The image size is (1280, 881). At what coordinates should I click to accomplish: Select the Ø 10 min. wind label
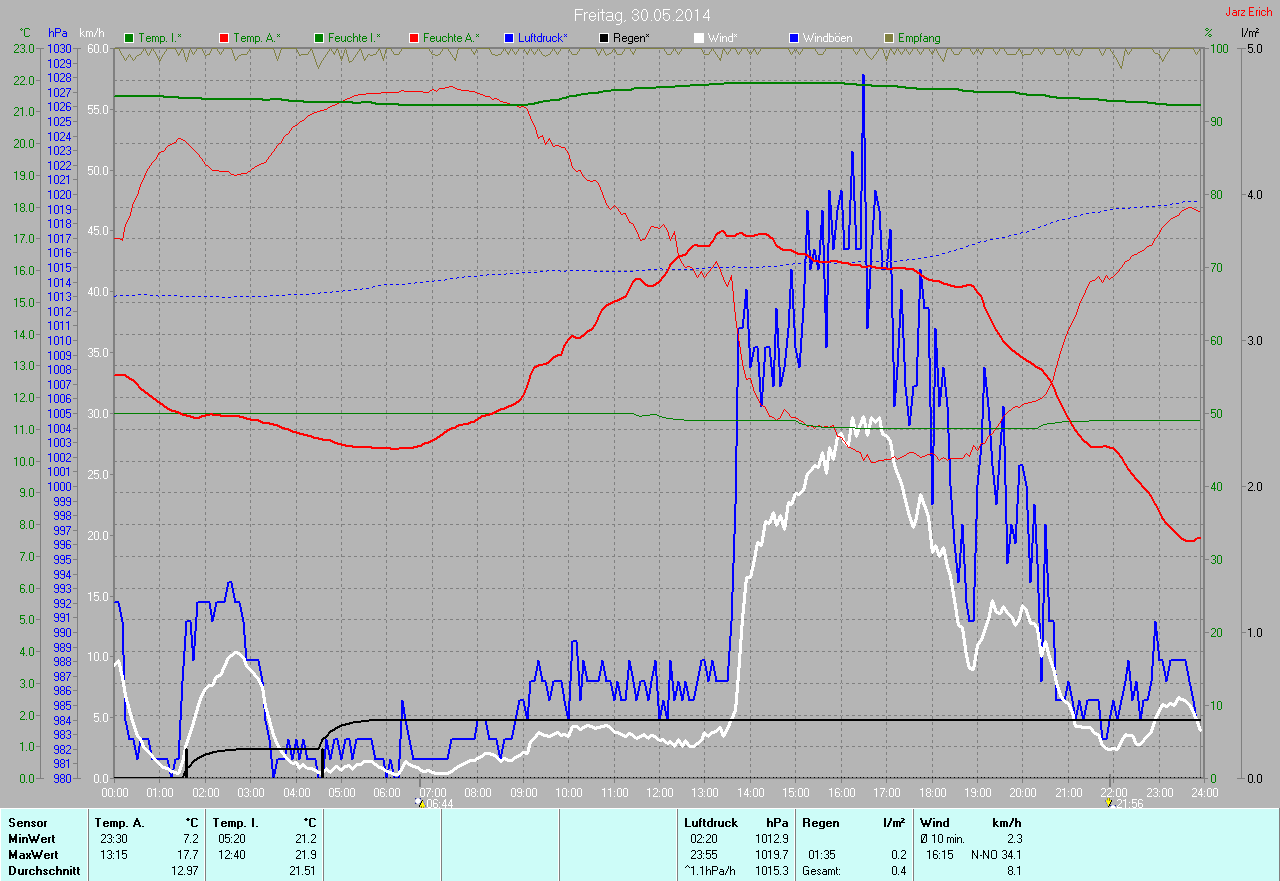pyautogui.click(x=942, y=839)
